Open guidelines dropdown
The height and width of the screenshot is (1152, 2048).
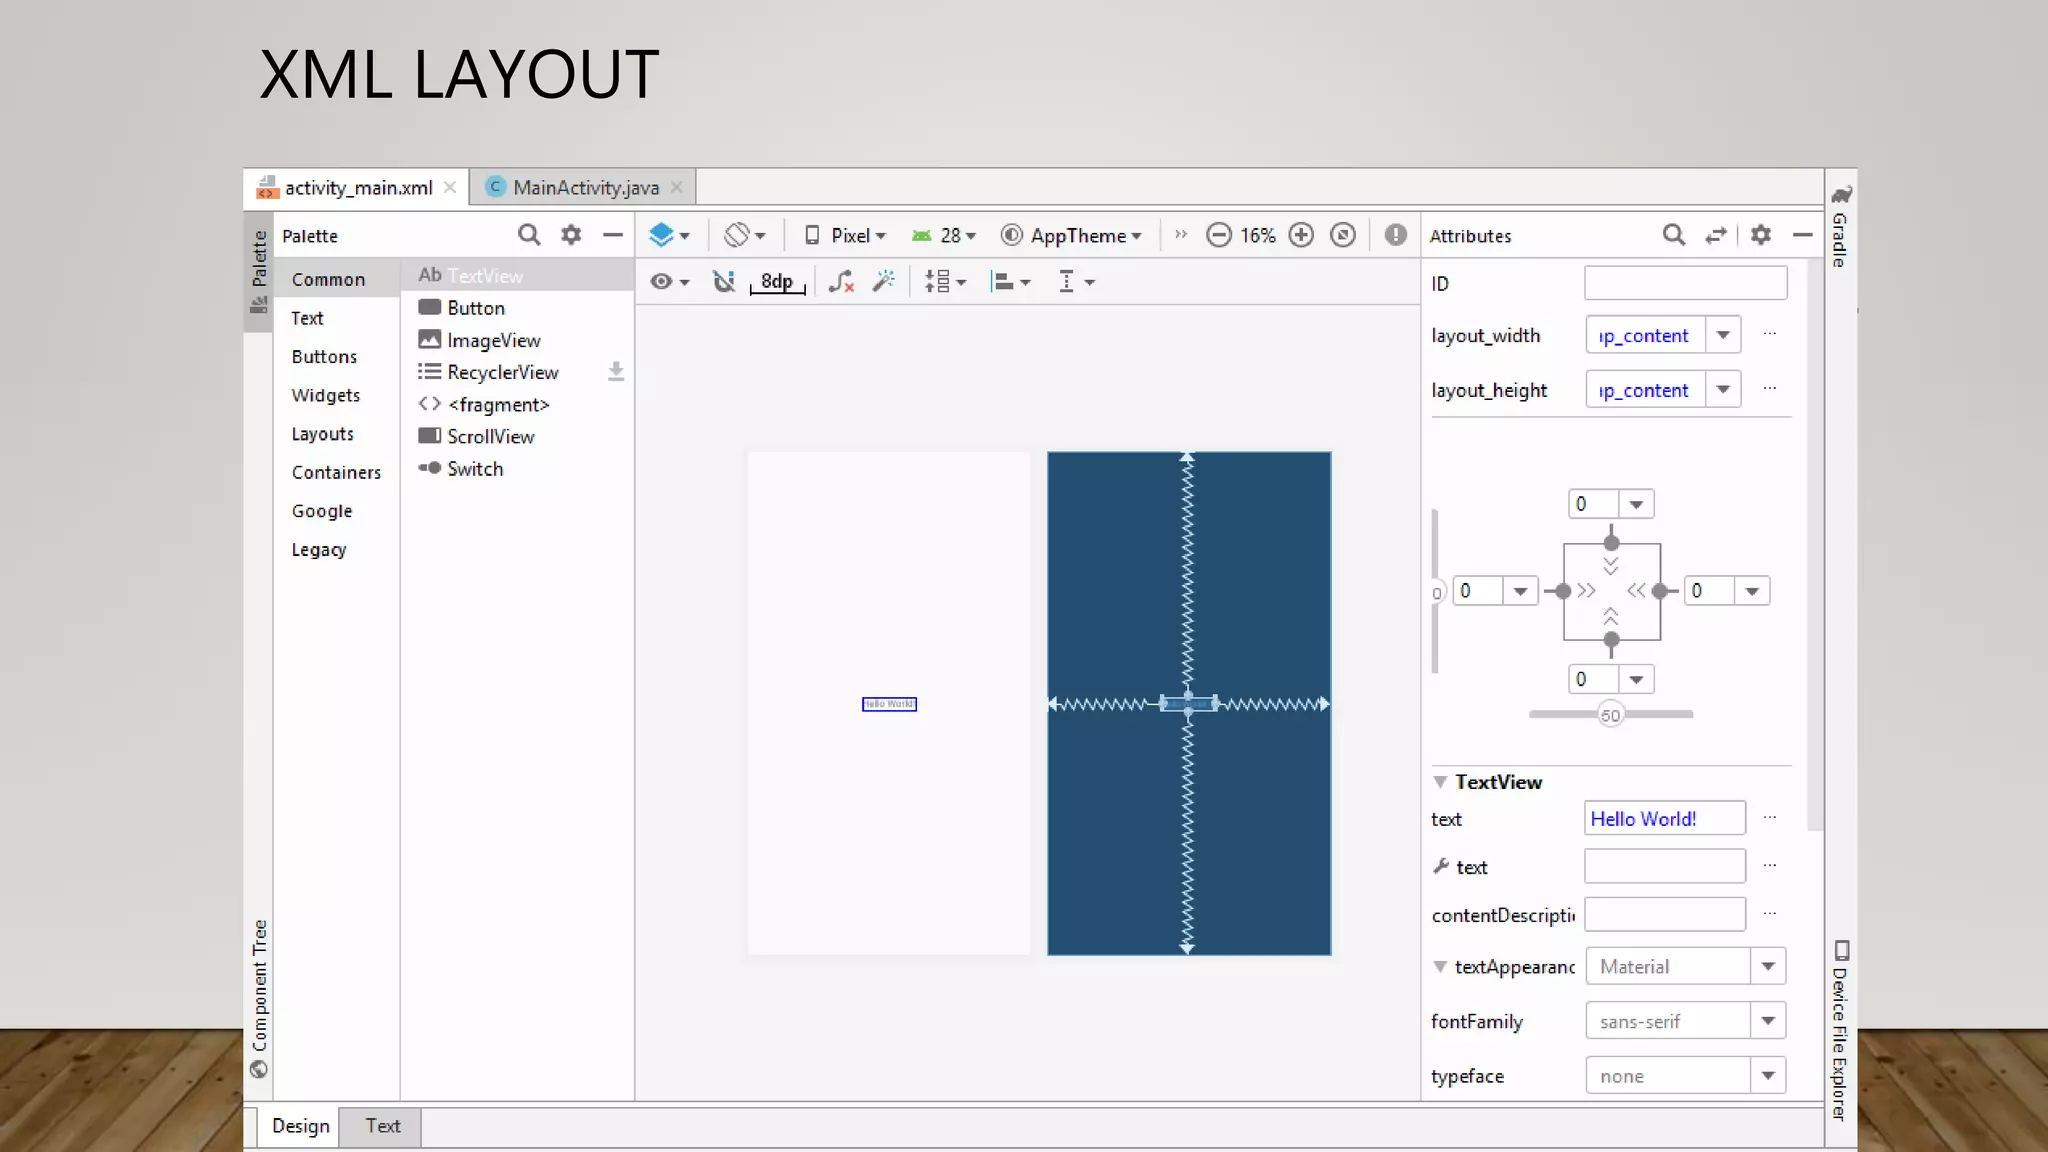pos(1076,282)
